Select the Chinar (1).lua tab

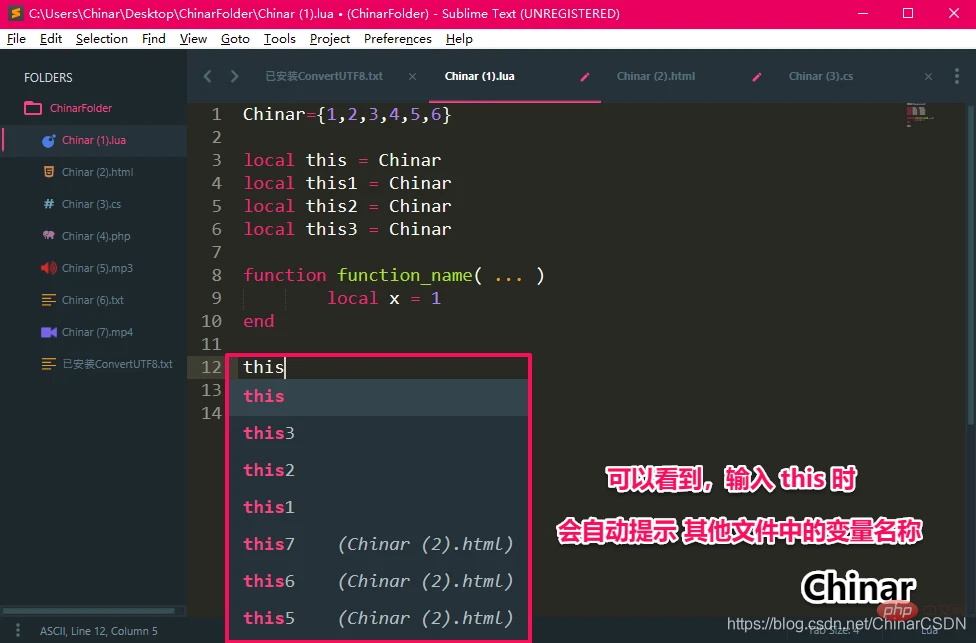[479, 76]
